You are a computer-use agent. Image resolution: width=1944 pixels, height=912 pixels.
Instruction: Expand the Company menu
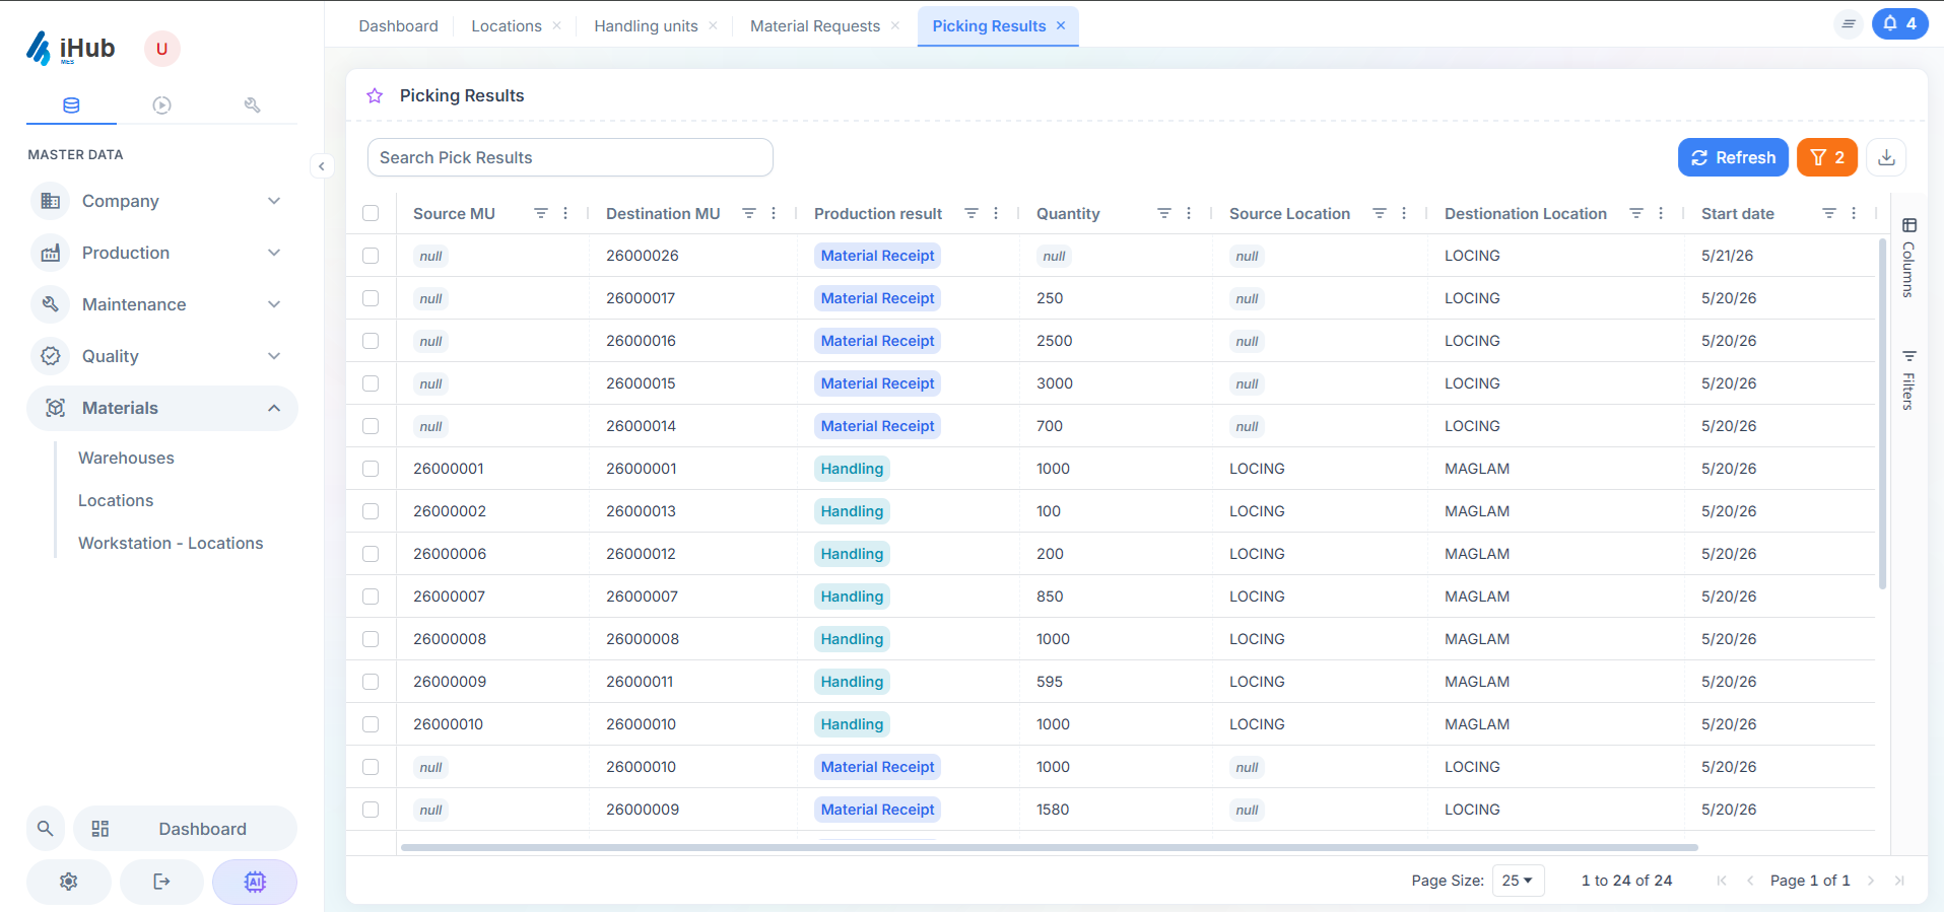pos(162,201)
